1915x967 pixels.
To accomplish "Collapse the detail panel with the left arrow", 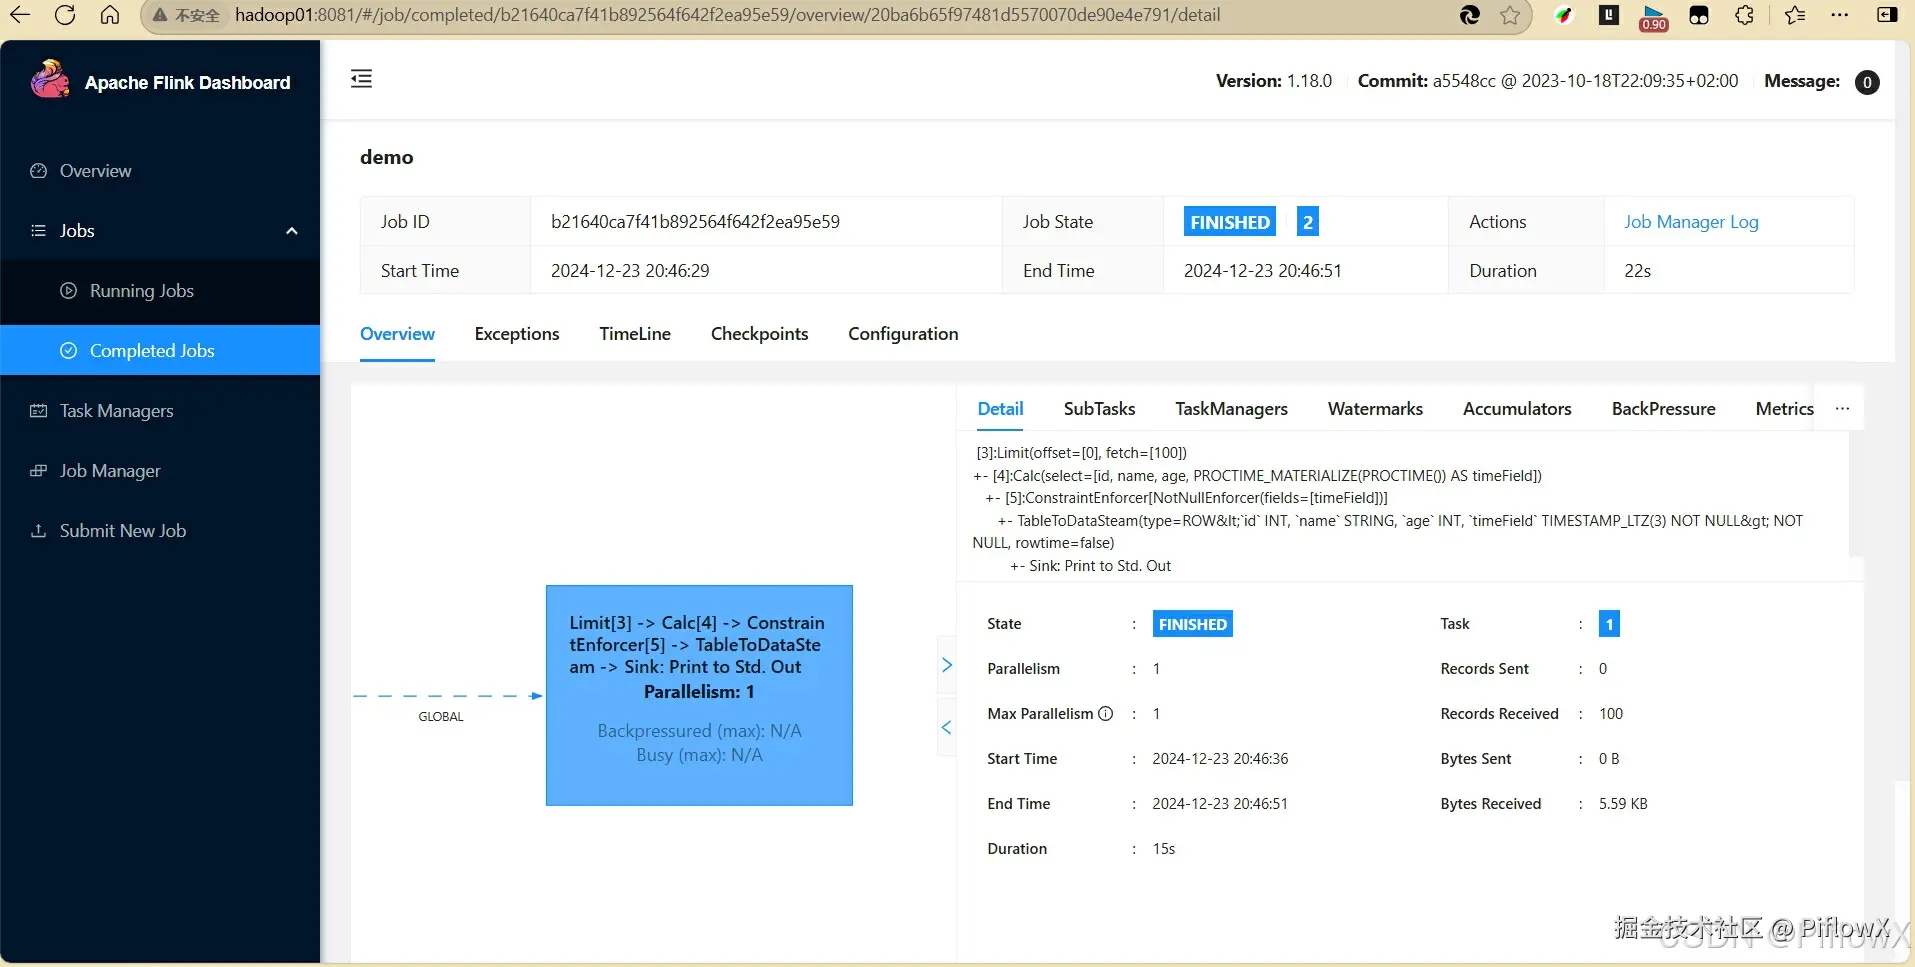I will pyautogui.click(x=946, y=727).
